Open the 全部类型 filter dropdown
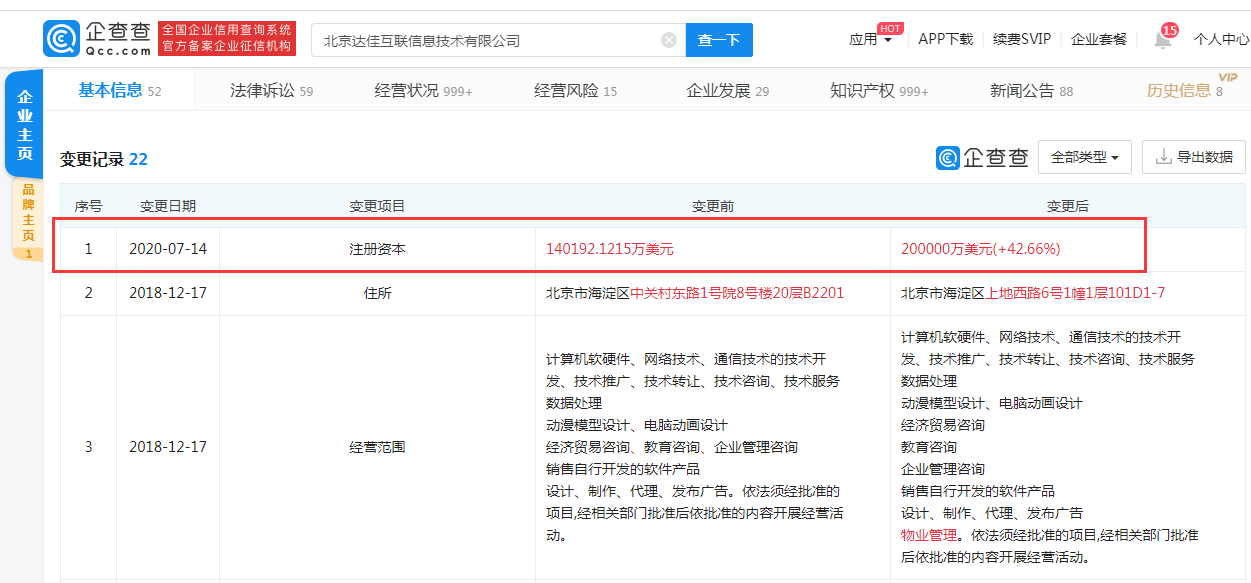Image resolution: width=1251 pixels, height=583 pixels. (x=1085, y=157)
